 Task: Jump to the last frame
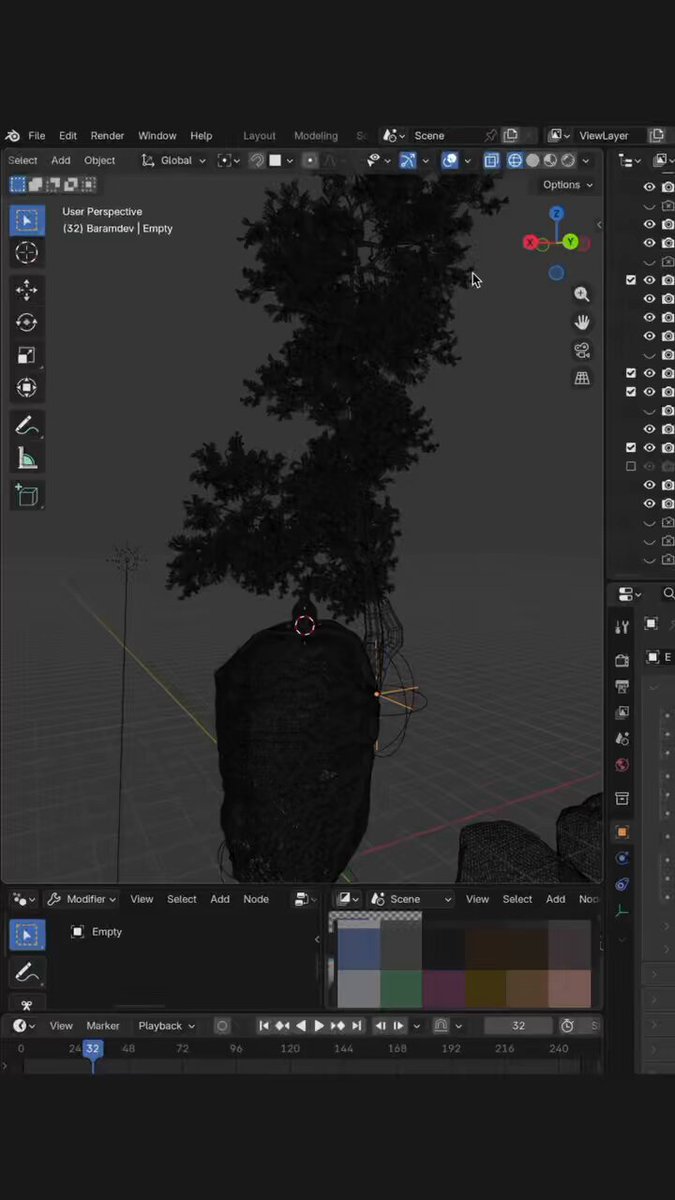[356, 1026]
